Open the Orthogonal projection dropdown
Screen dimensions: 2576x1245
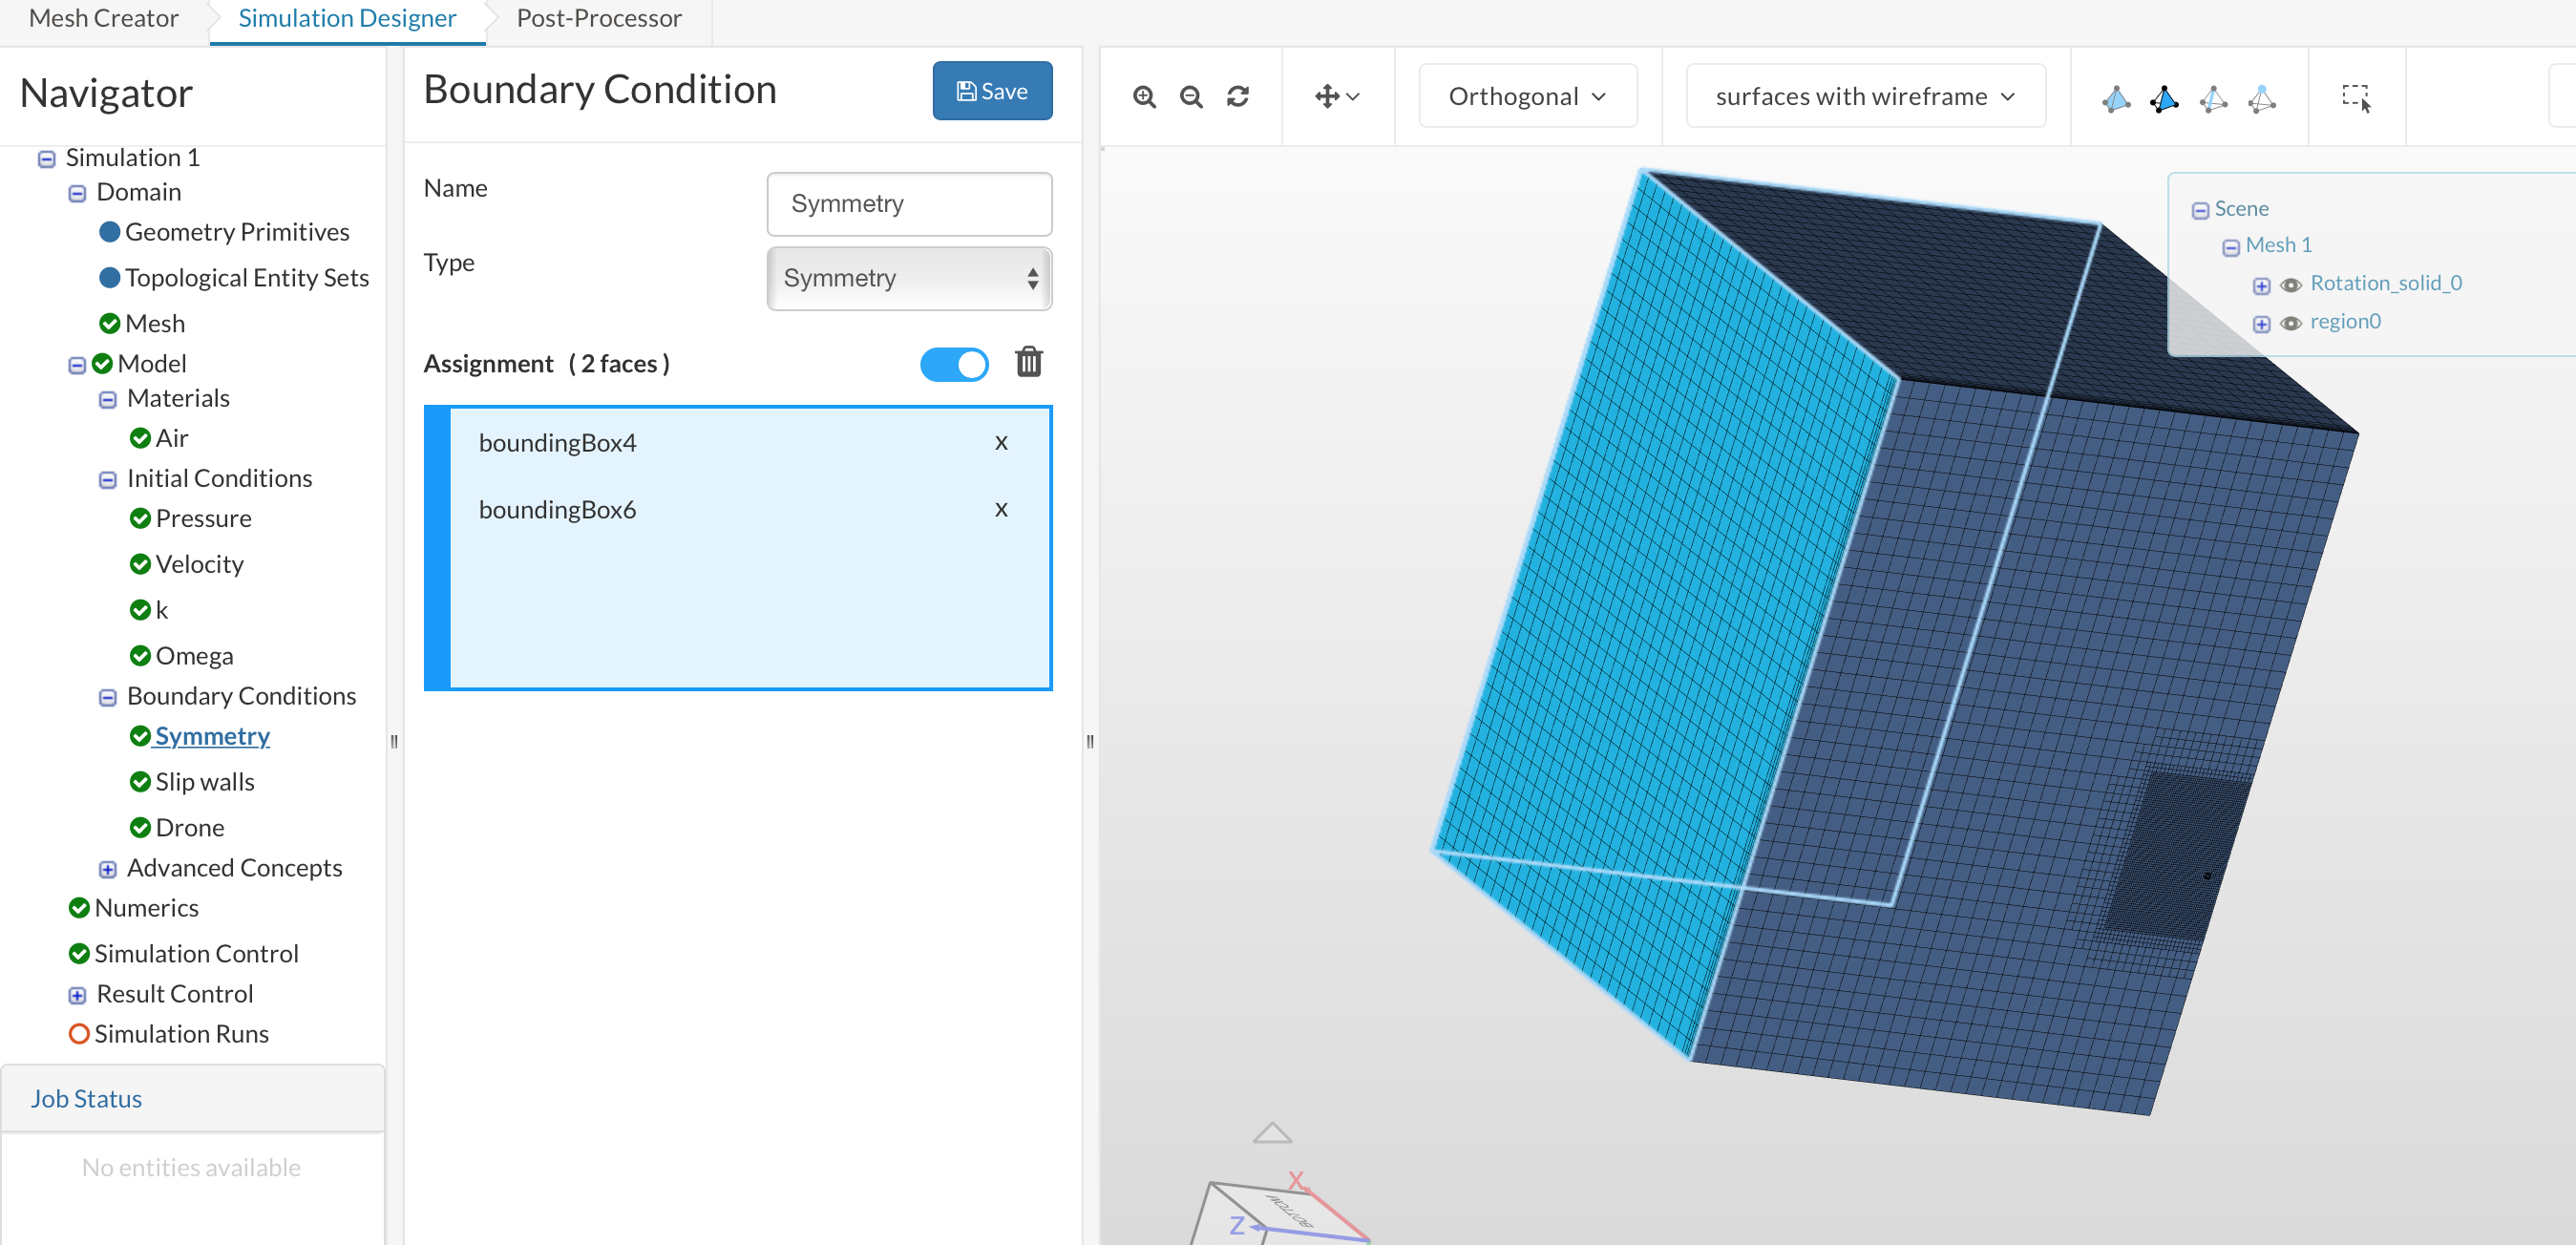(1526, 97)
